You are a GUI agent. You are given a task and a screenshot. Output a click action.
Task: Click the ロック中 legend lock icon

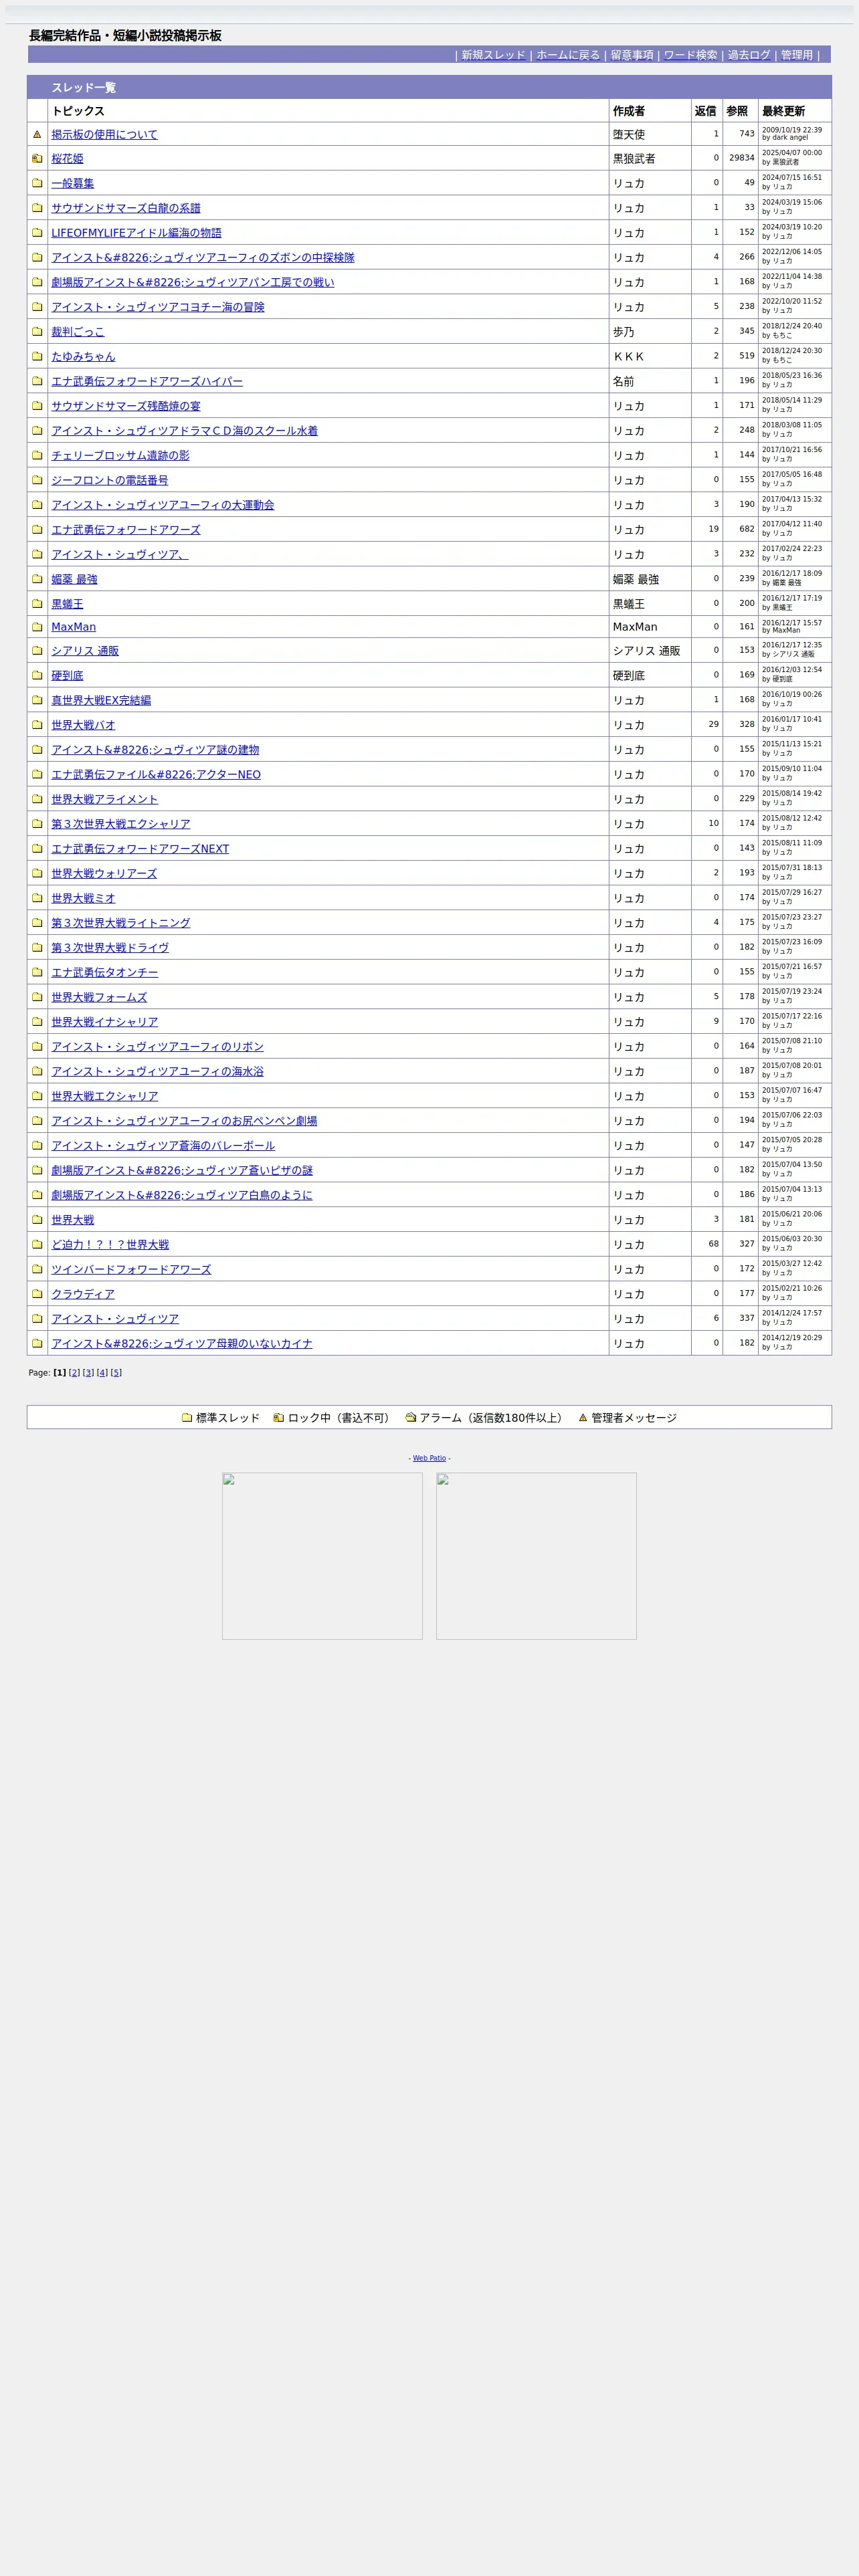[x=279, y=1417]
